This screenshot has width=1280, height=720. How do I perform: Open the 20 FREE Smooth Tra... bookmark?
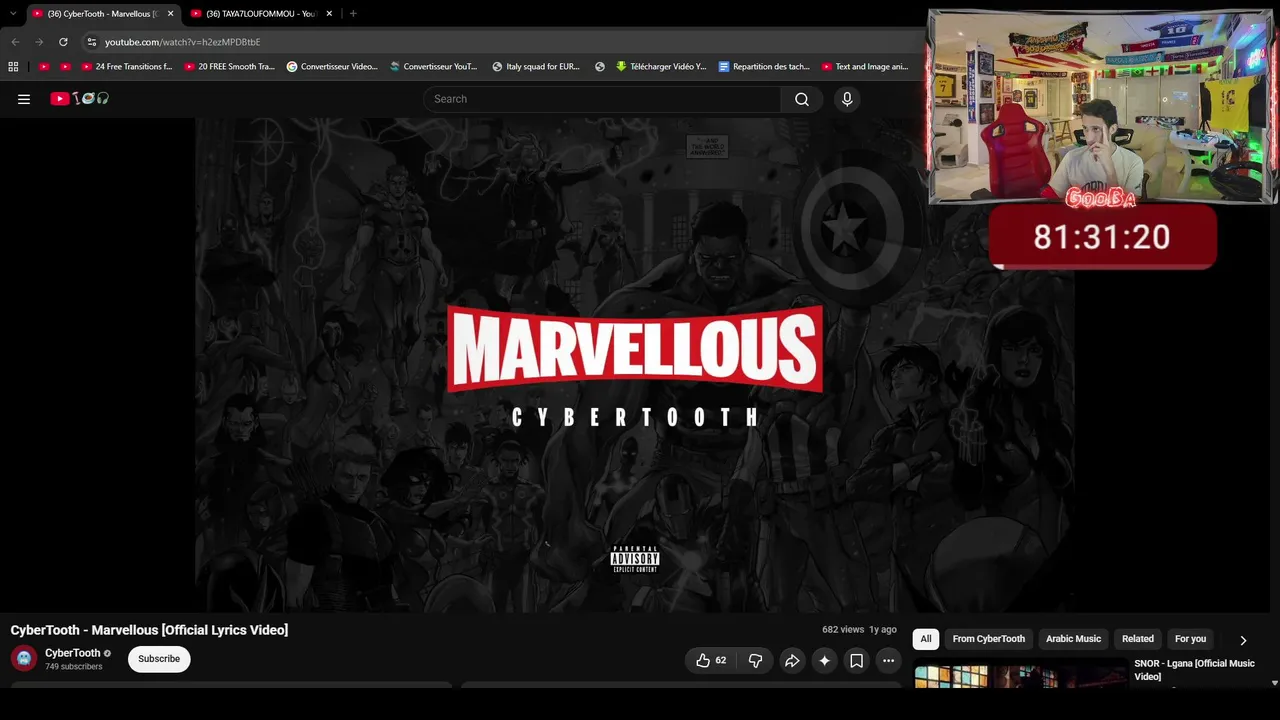(x=229, y=67)
